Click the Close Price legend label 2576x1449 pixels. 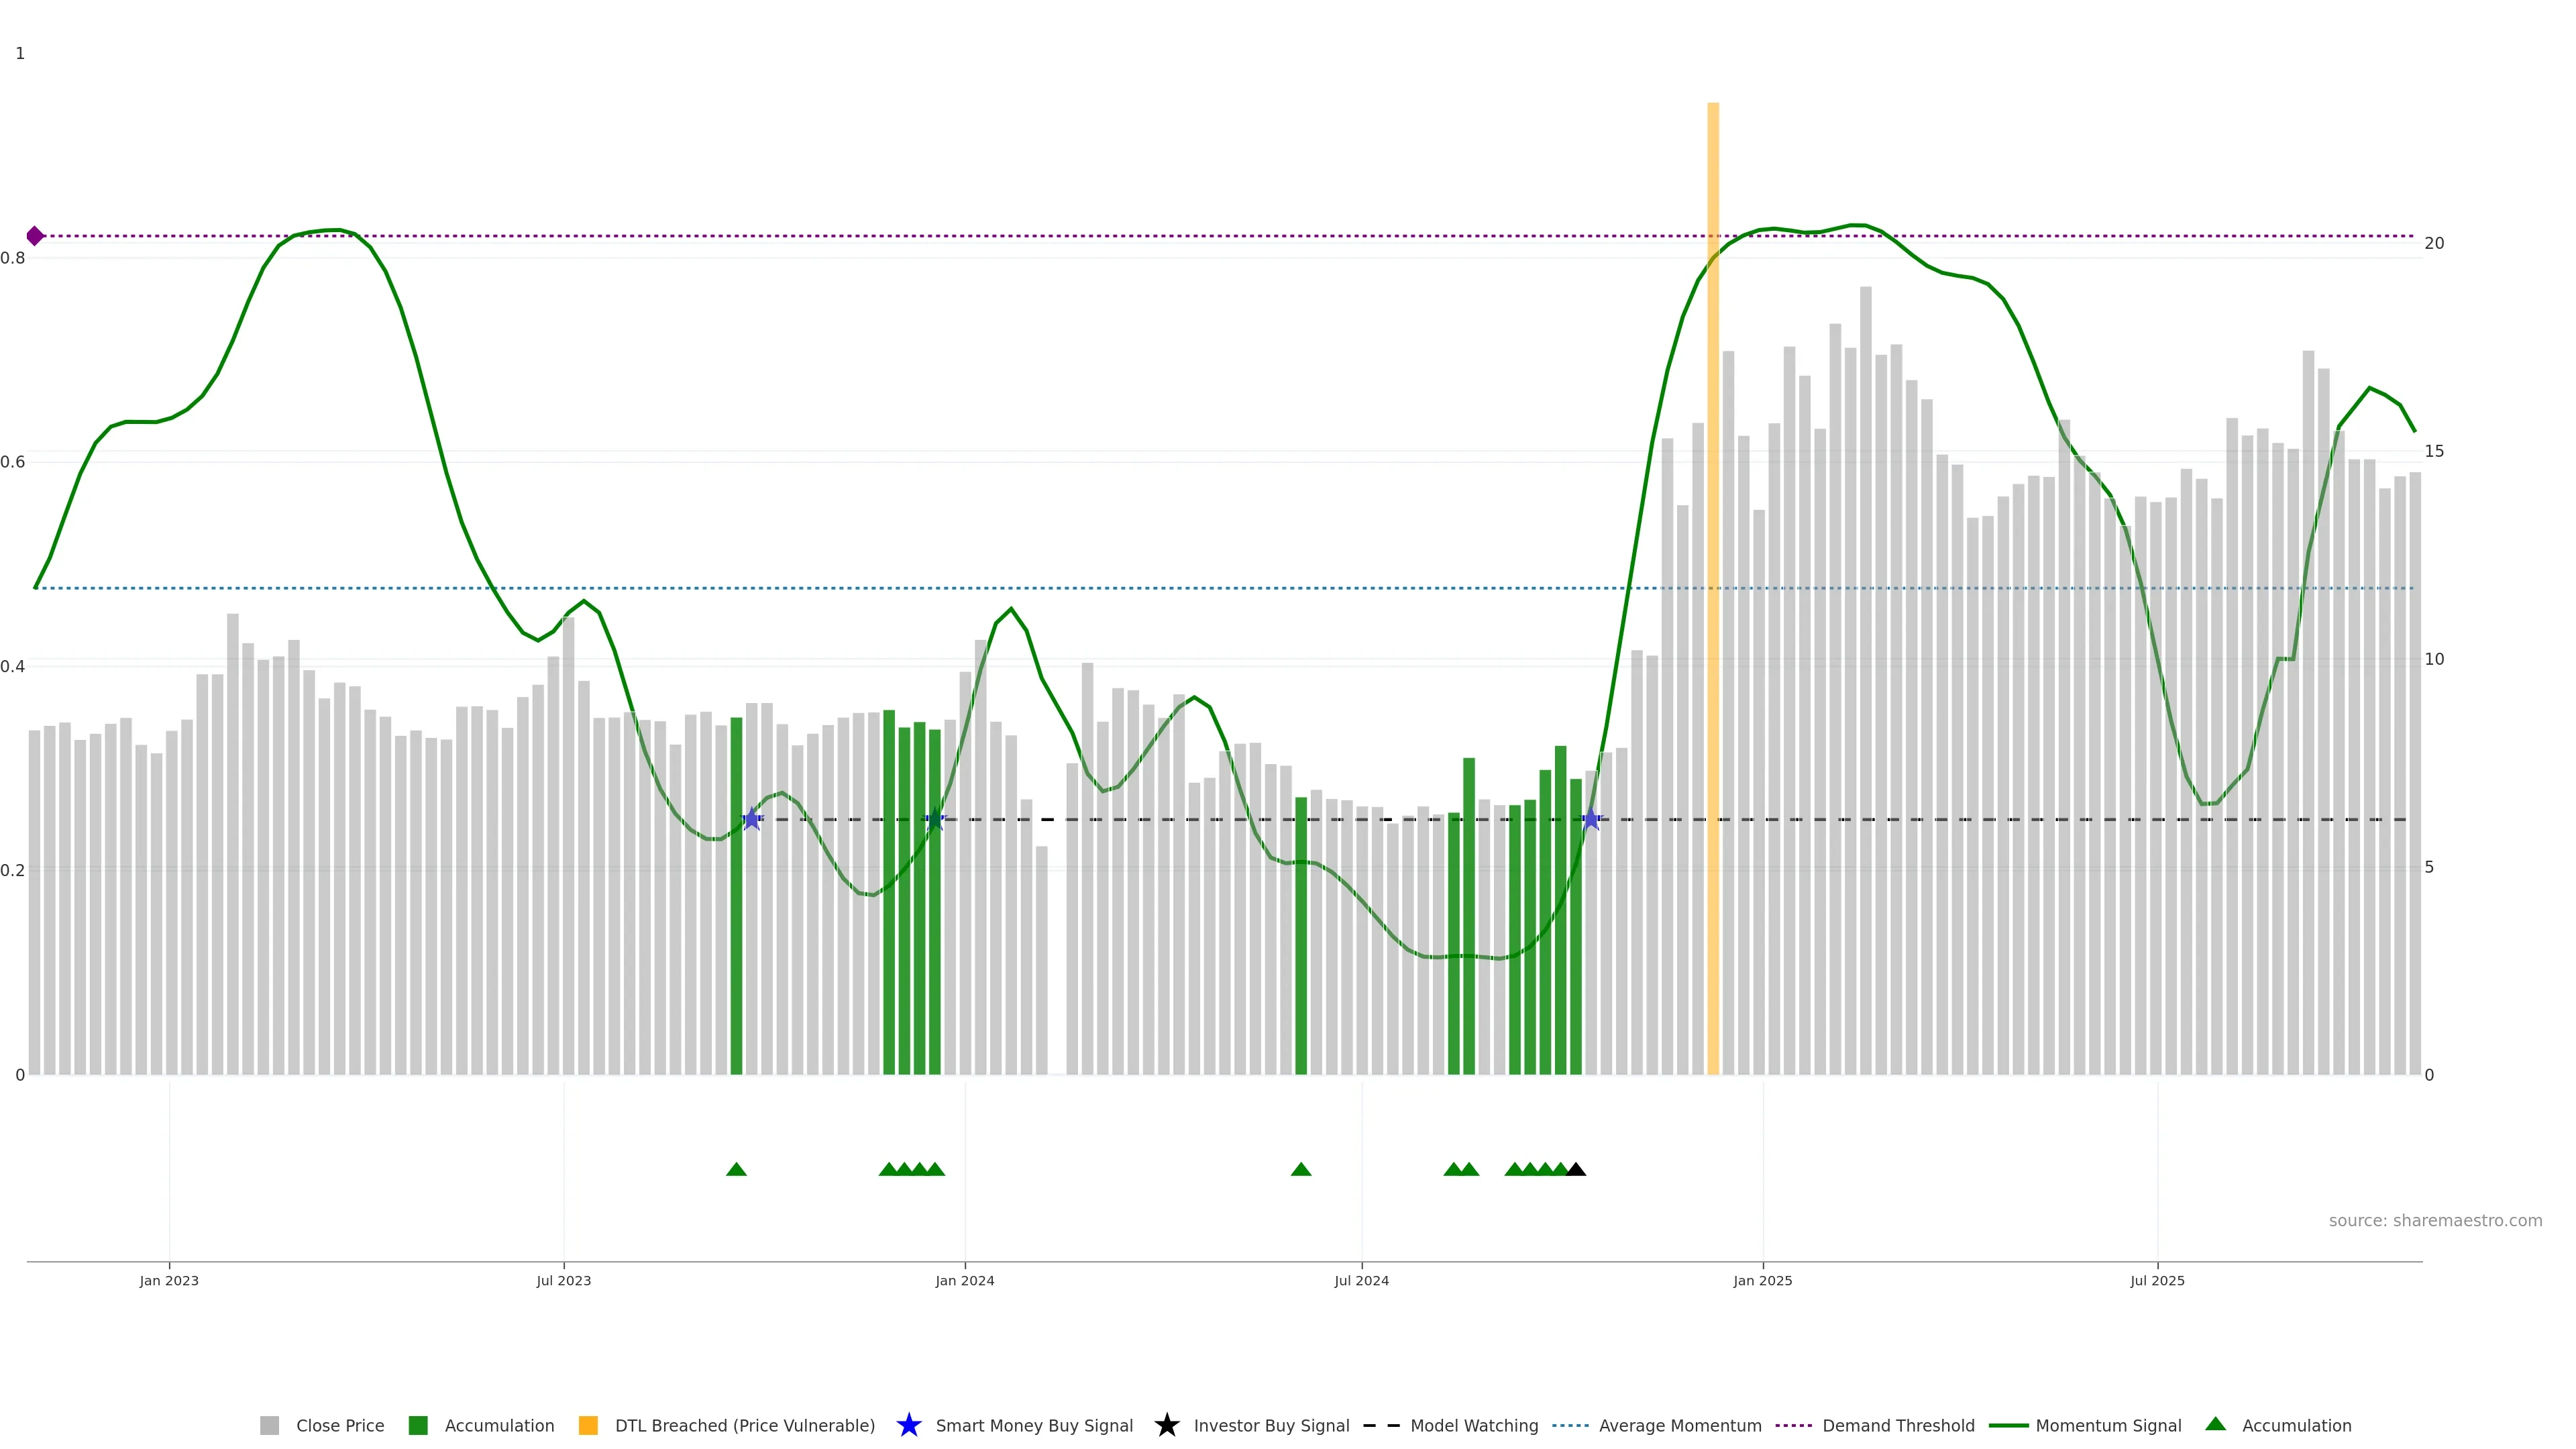pyautogui.click(x=340, y=1426)
